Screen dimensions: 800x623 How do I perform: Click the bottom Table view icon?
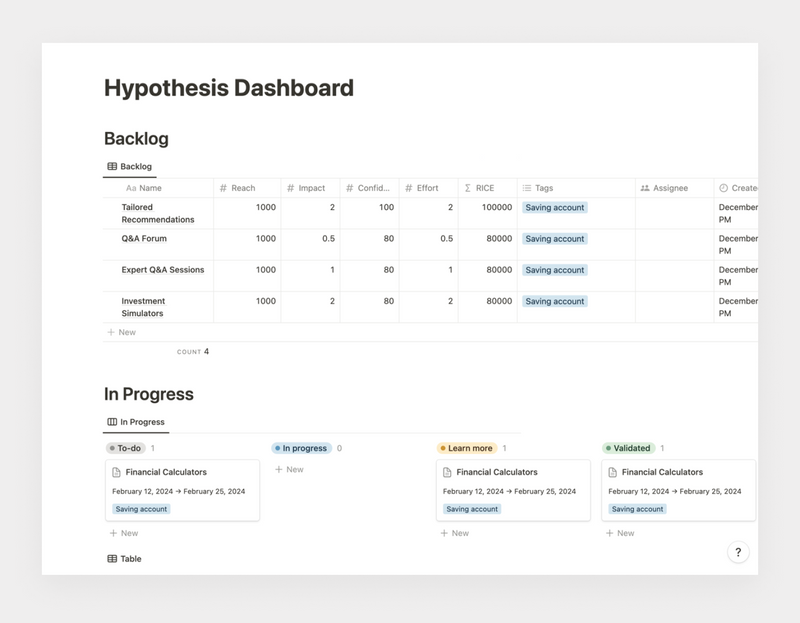(112, 559)
